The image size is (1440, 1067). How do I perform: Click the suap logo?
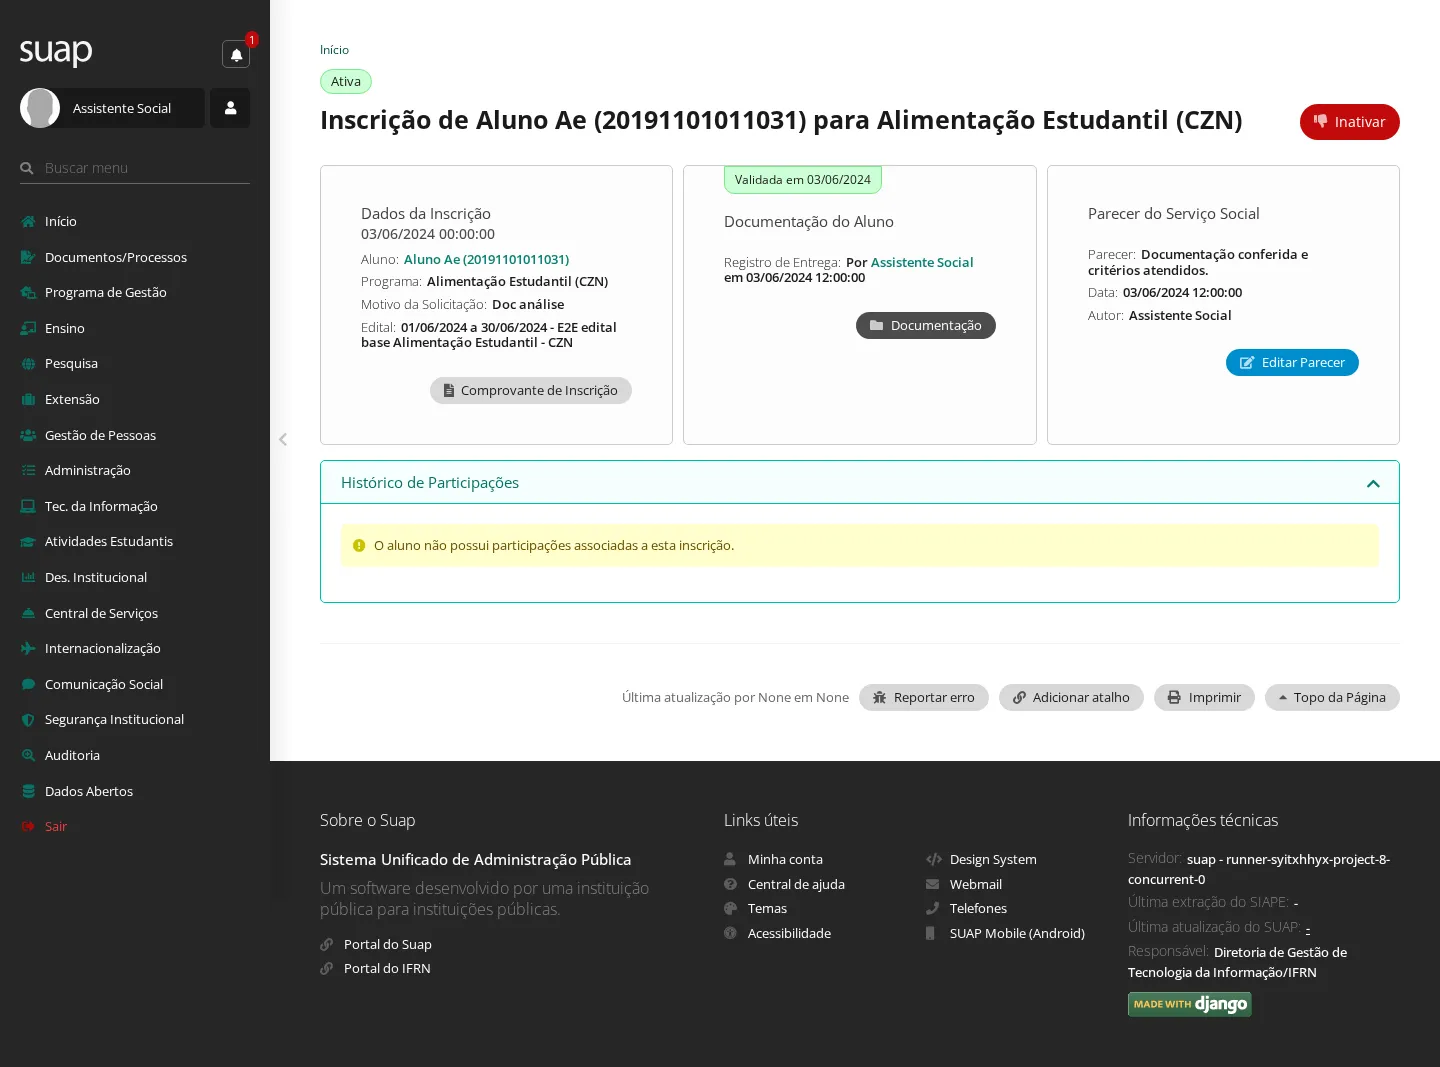coord(56,51)
